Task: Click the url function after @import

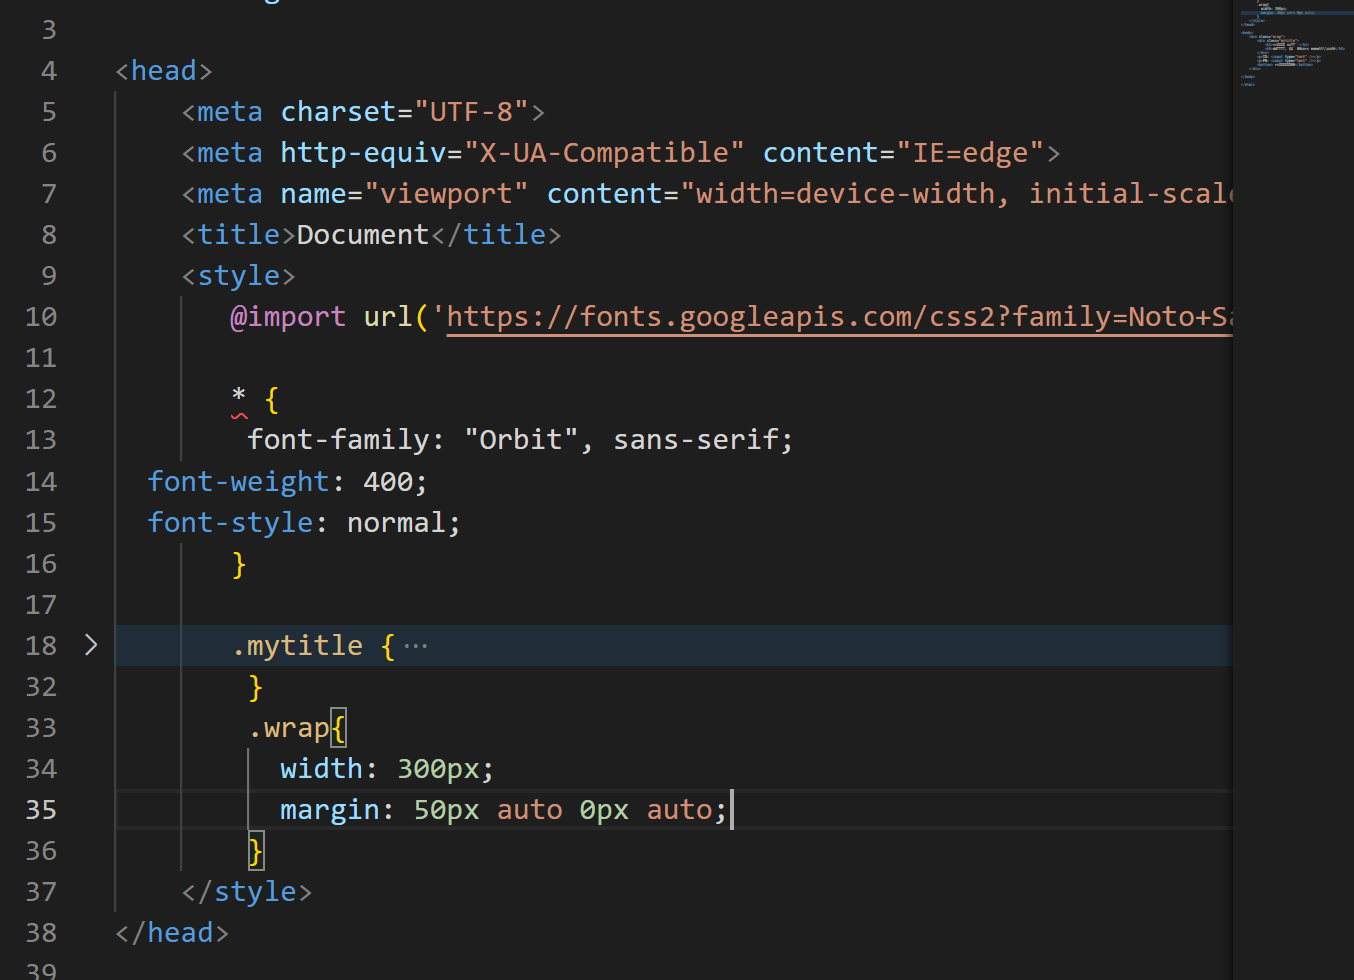Action: coord(388,317)
